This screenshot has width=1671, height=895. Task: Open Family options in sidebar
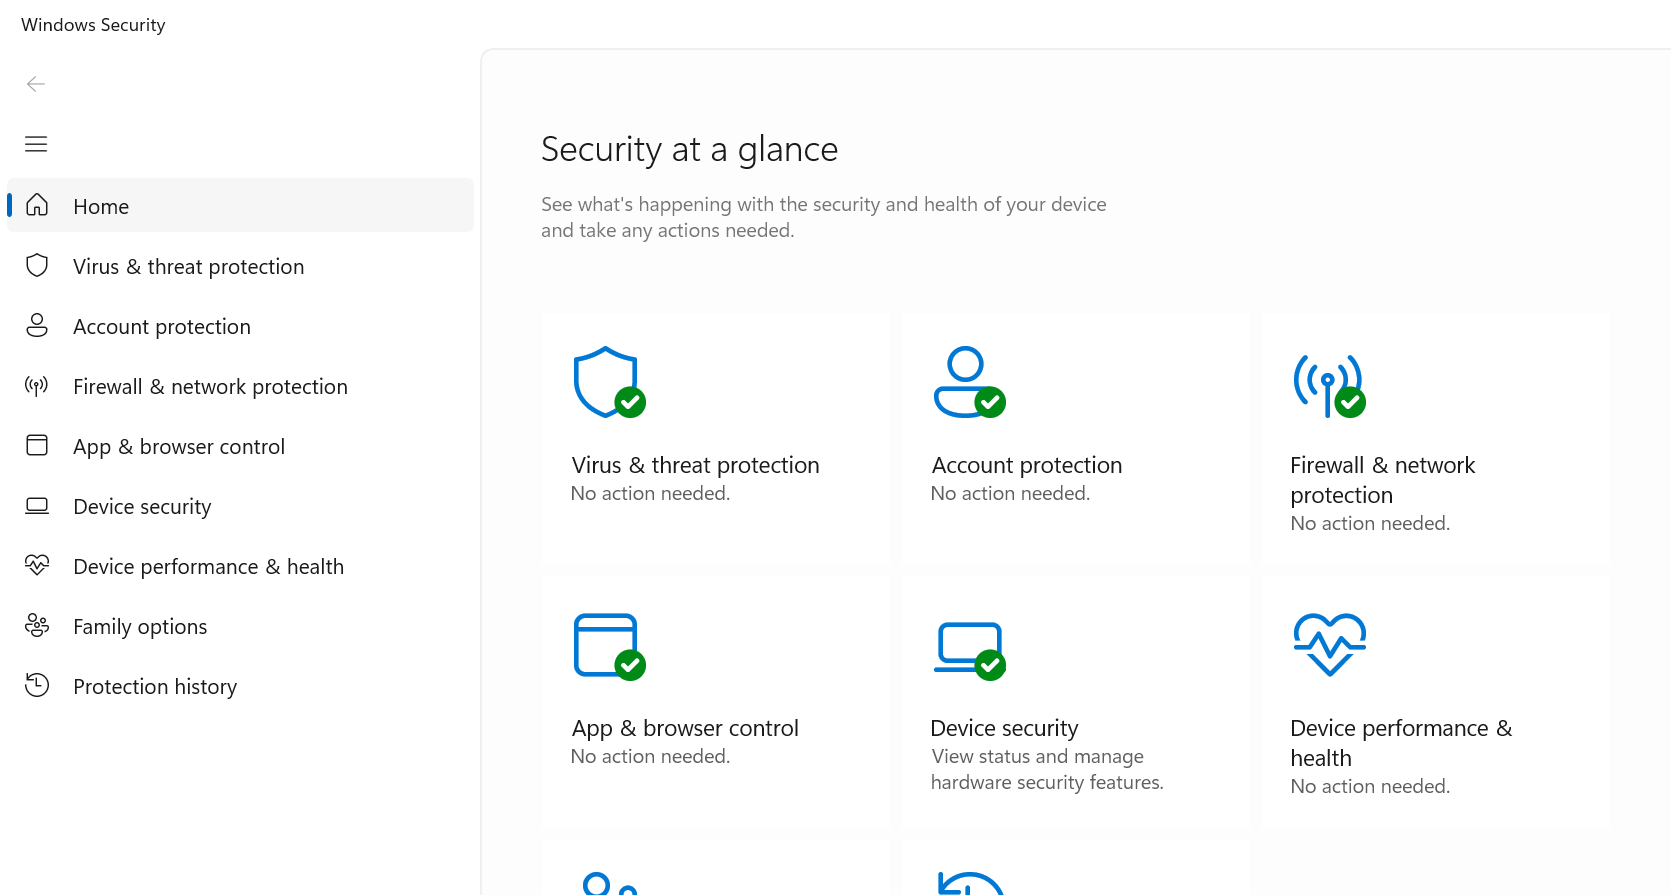[x=240, y=626]
